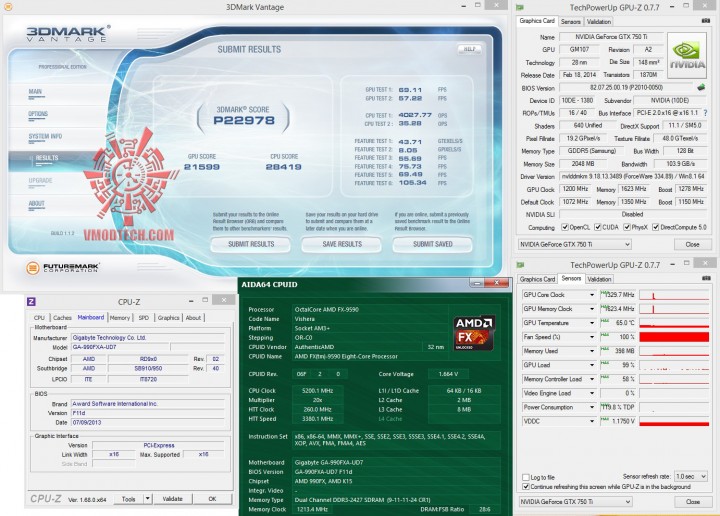Open the GPU Temperature sensor dropdown
This screenshot has width=720, height=516.
[591, 323]
